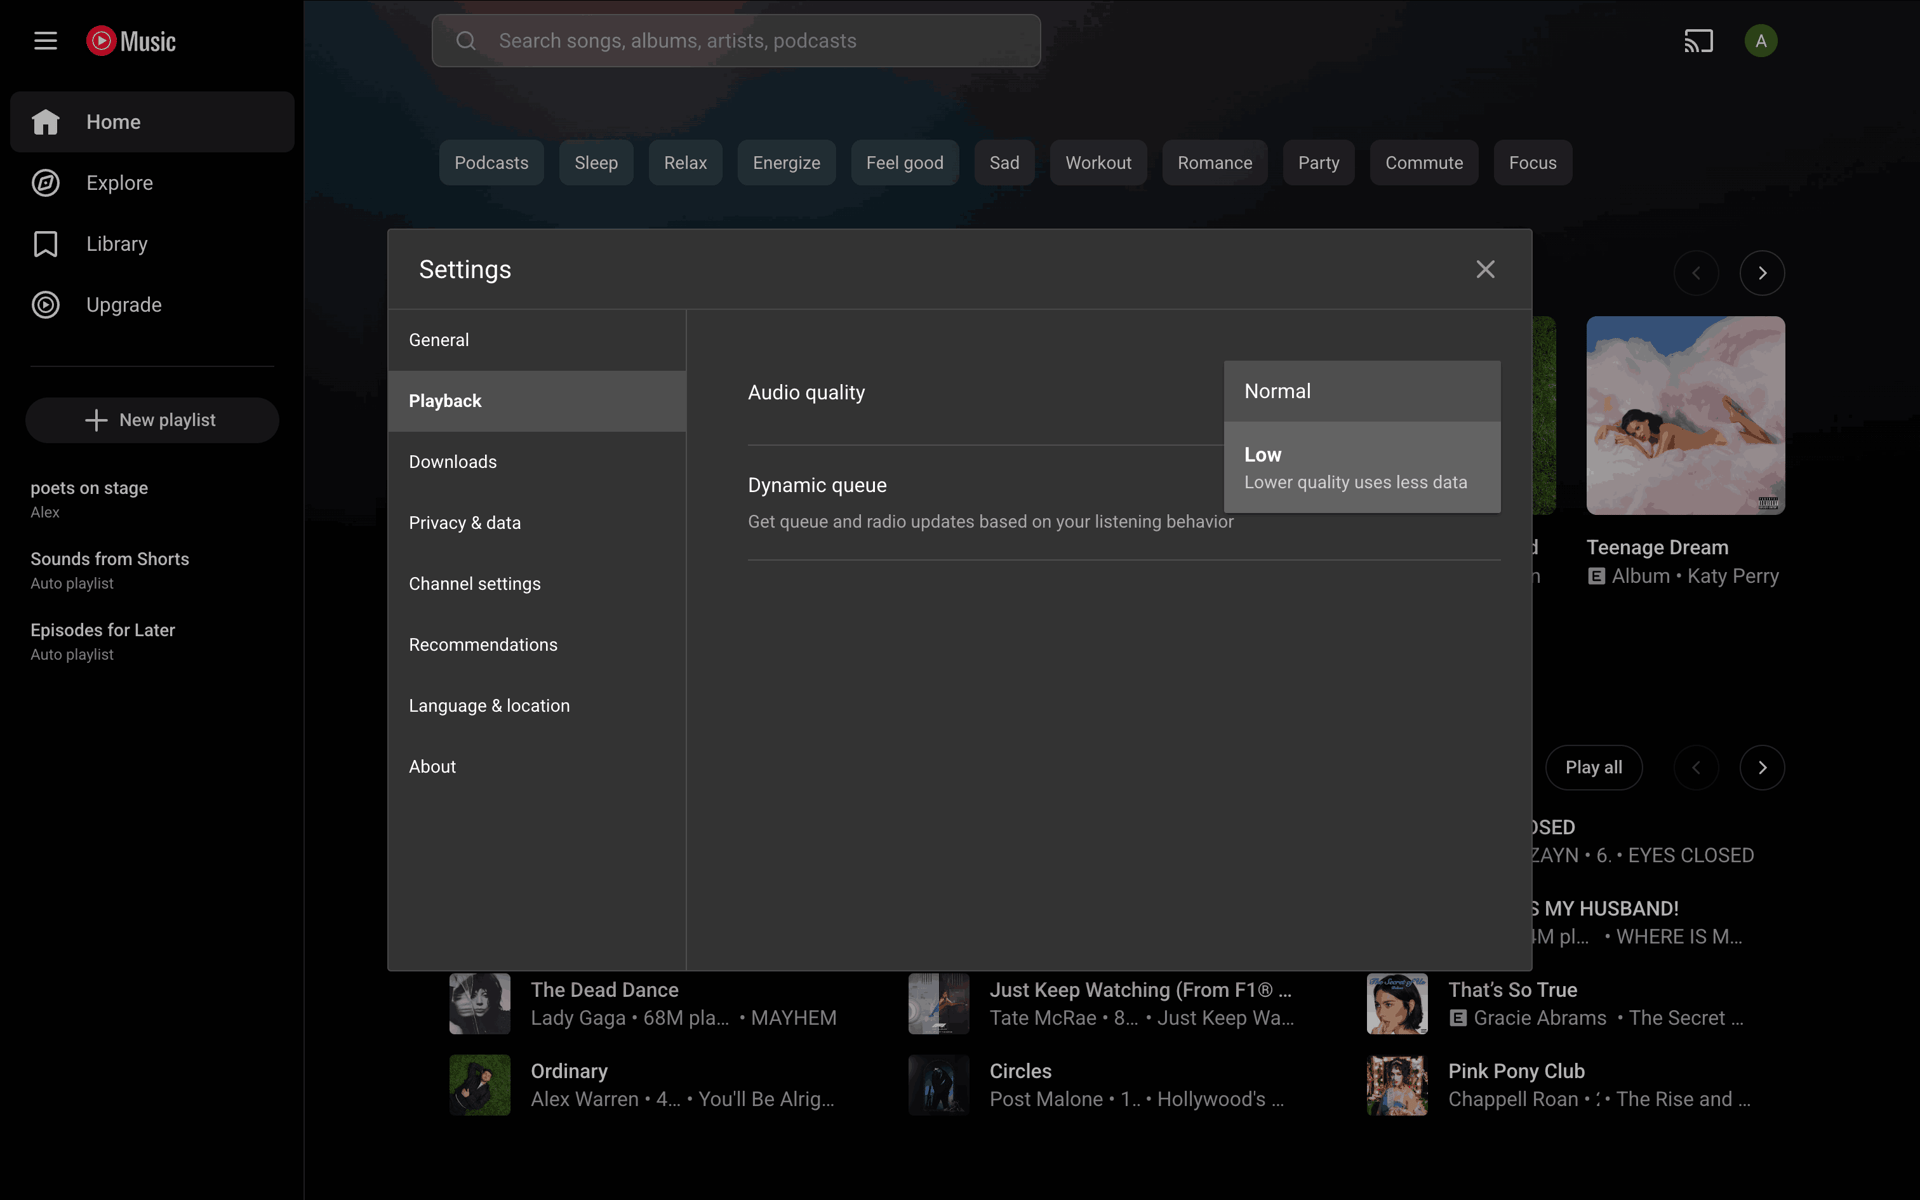Open the Teenage Dream album cover

point(1685,416)
